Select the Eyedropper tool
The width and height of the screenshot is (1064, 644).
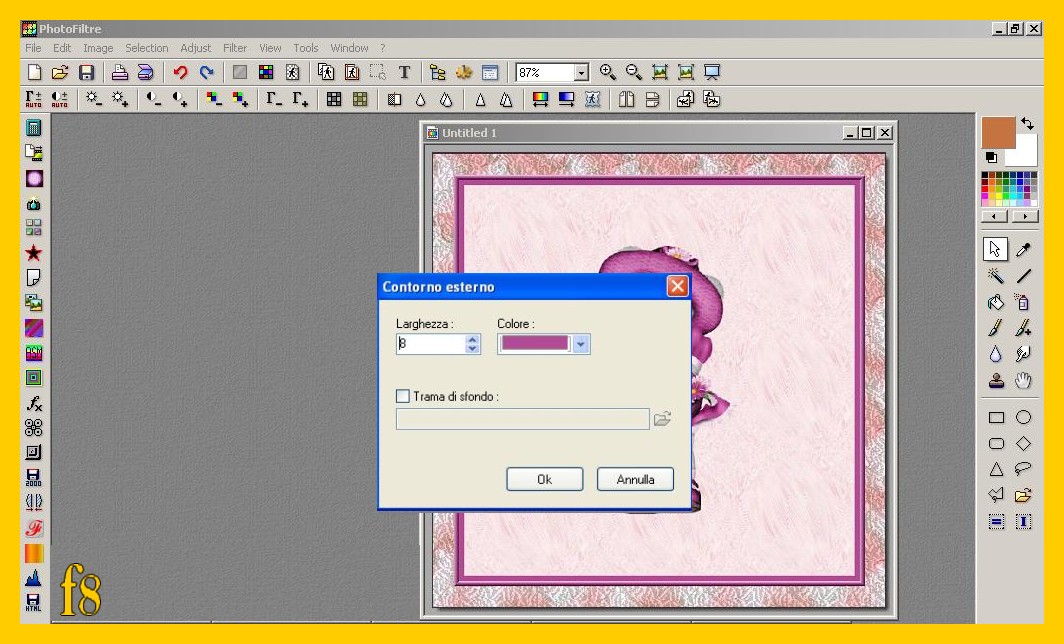[1023, 250]
